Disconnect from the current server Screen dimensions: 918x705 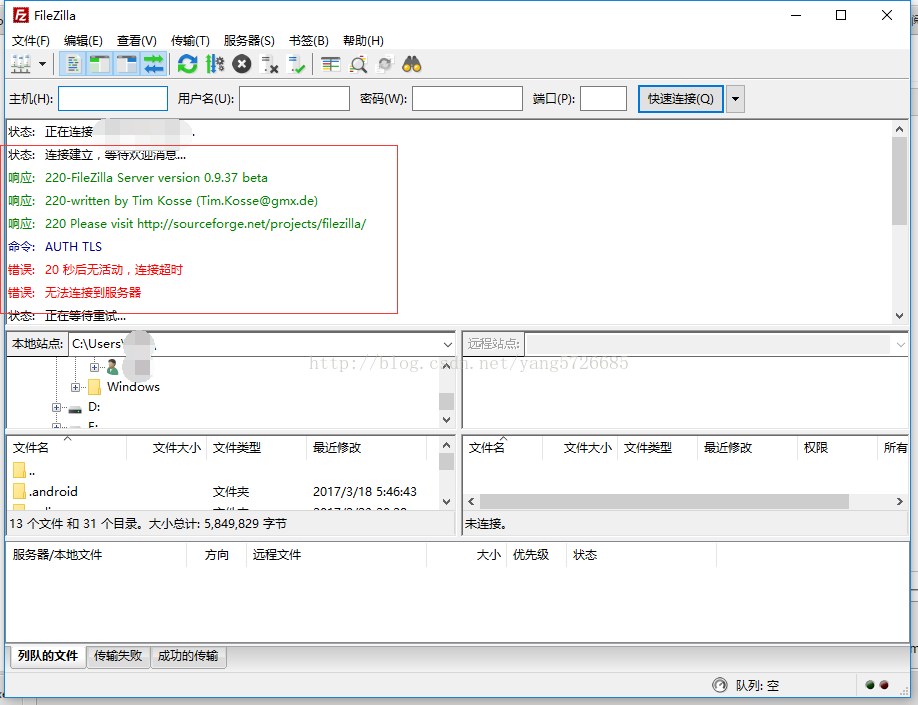269,64
